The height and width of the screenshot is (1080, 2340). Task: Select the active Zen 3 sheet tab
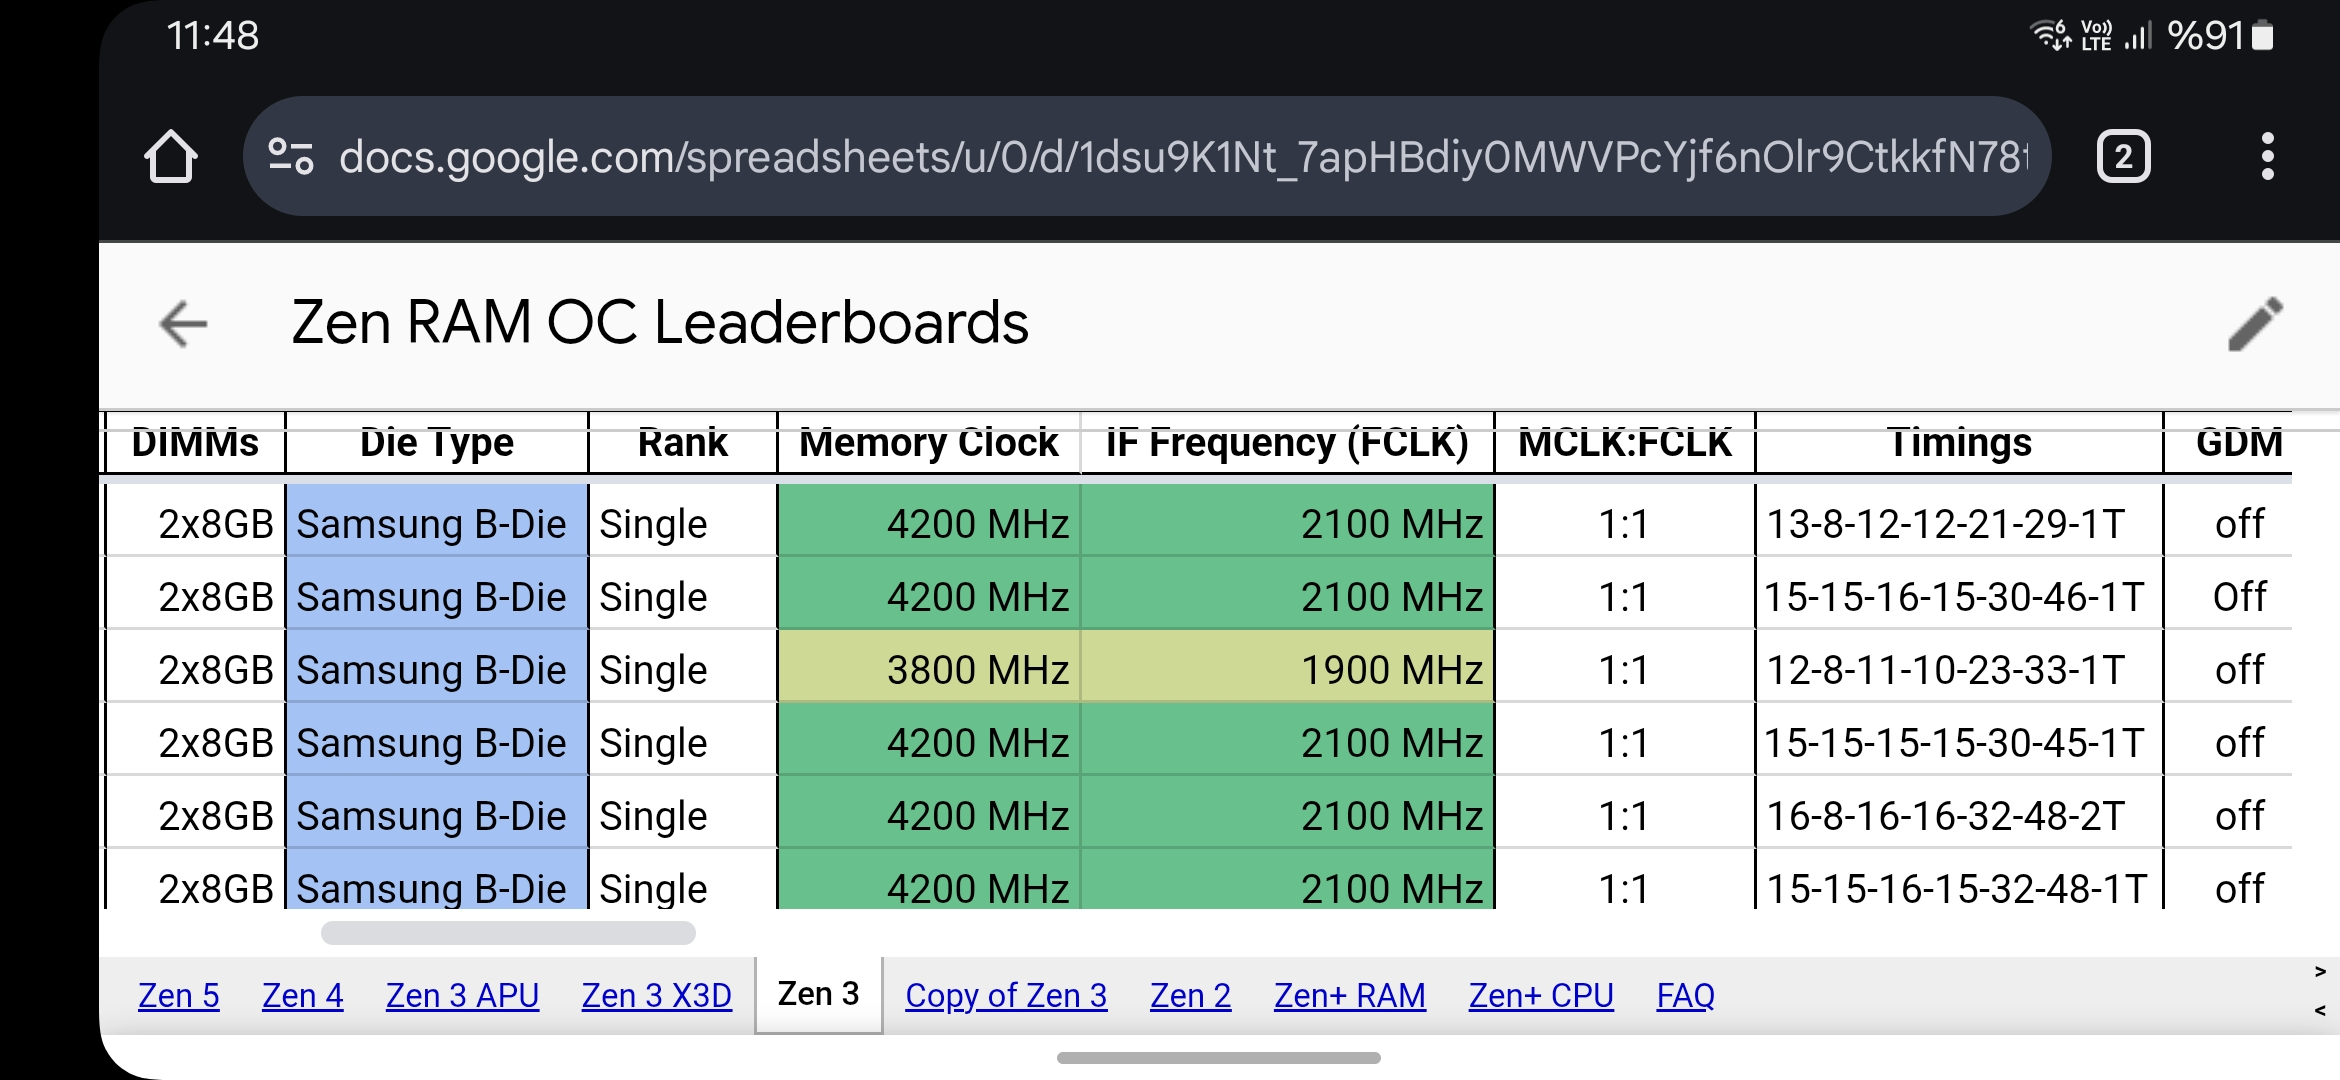(818, 994)
